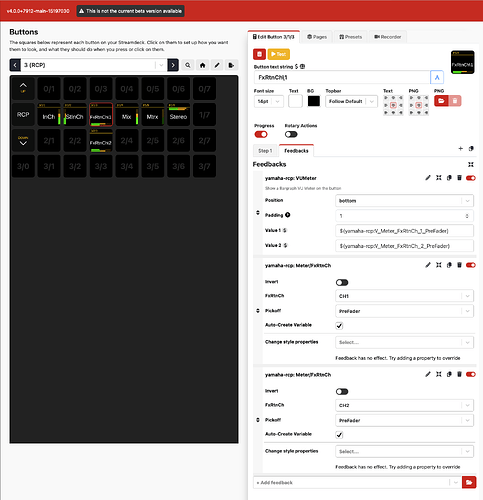Edit the VUMeter feedback name pencil
Viewport: 483px width, 500px height.
coord(428,178)
